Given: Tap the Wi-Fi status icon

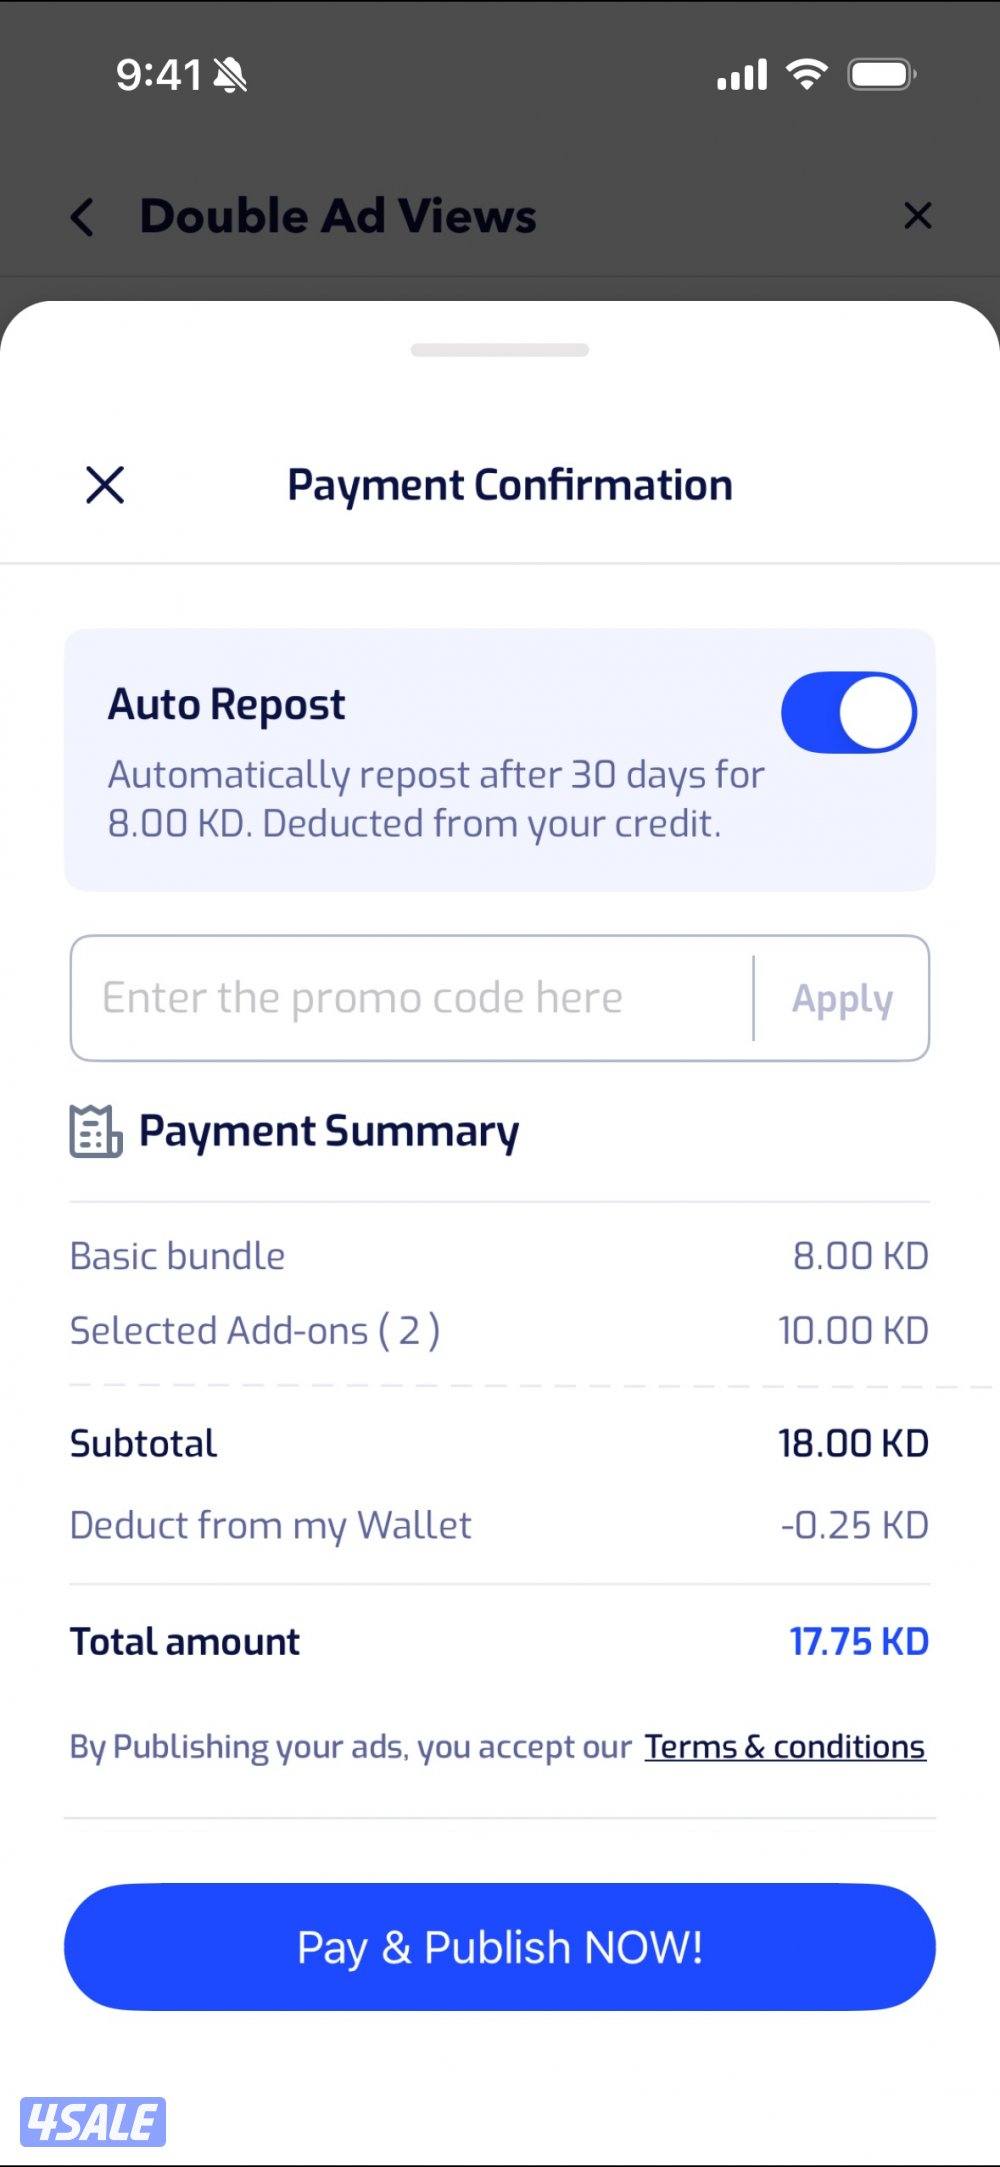Looking at the screenshot, I should coord(806,73).
